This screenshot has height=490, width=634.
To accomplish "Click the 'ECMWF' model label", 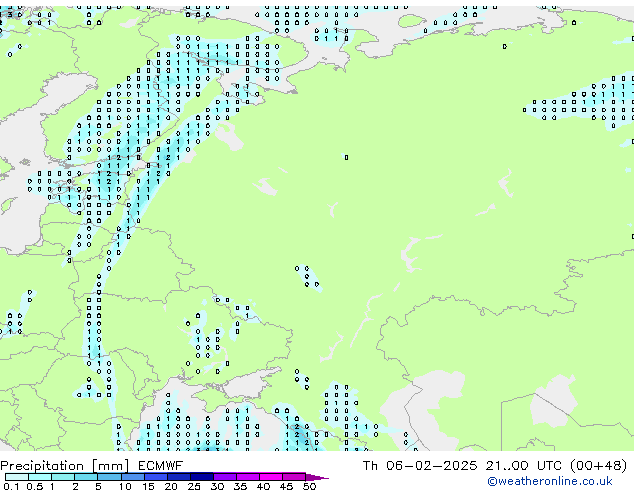I will point(161,466).
